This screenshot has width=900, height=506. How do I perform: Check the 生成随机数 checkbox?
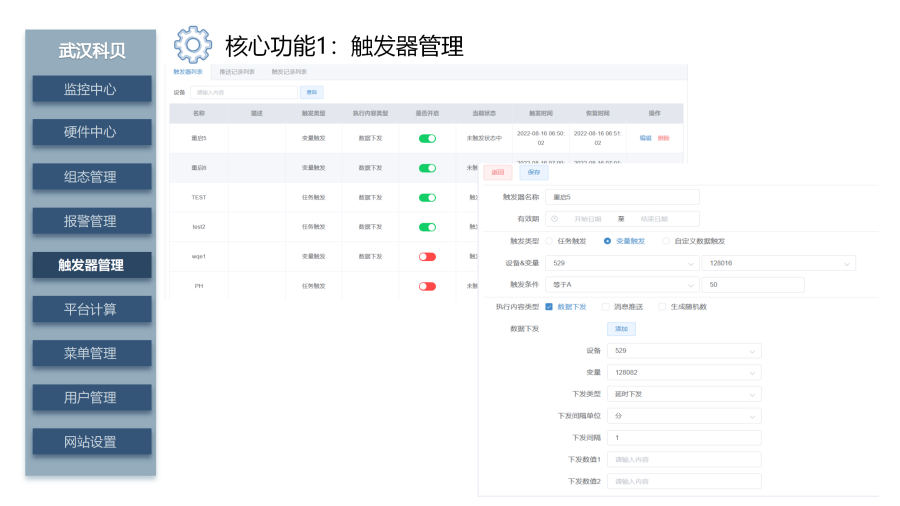[662, 307]
